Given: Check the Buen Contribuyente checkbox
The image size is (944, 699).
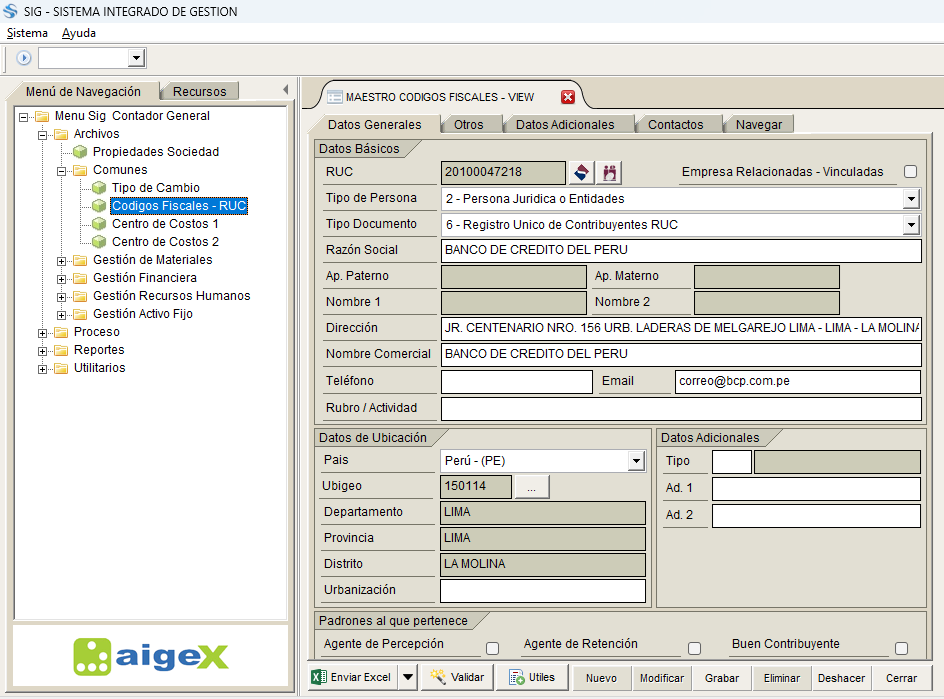Looking at the screenshot, I should (901, 648).
